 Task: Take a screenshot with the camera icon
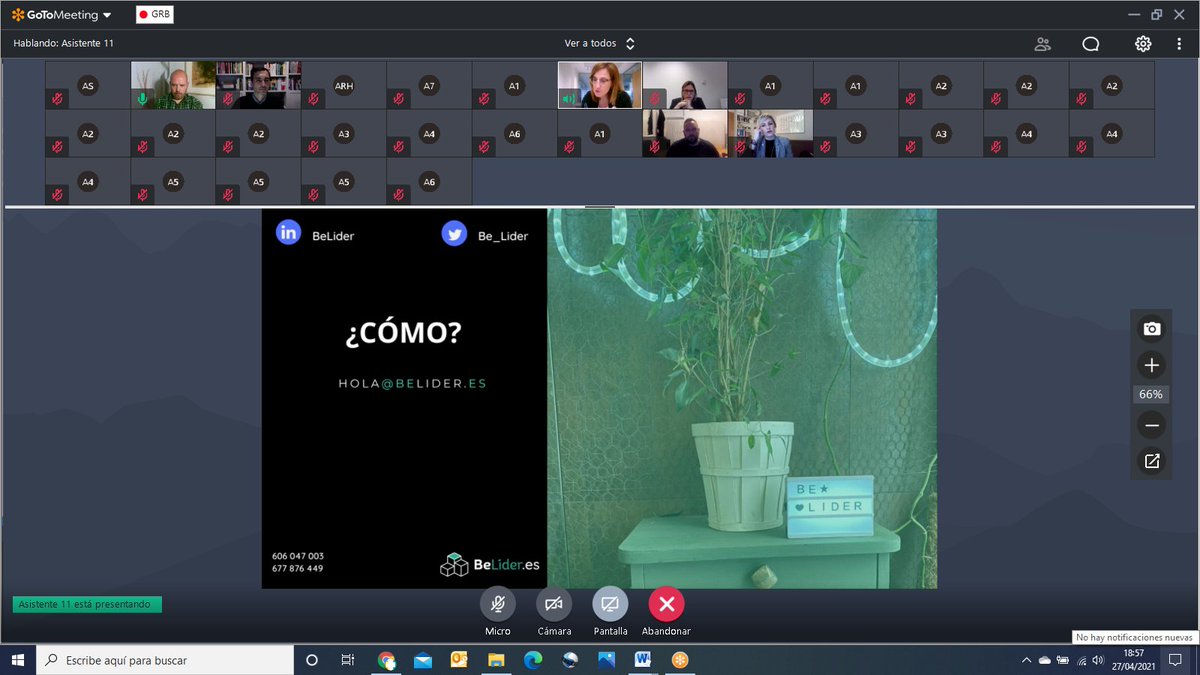(x=1152, y=329)
